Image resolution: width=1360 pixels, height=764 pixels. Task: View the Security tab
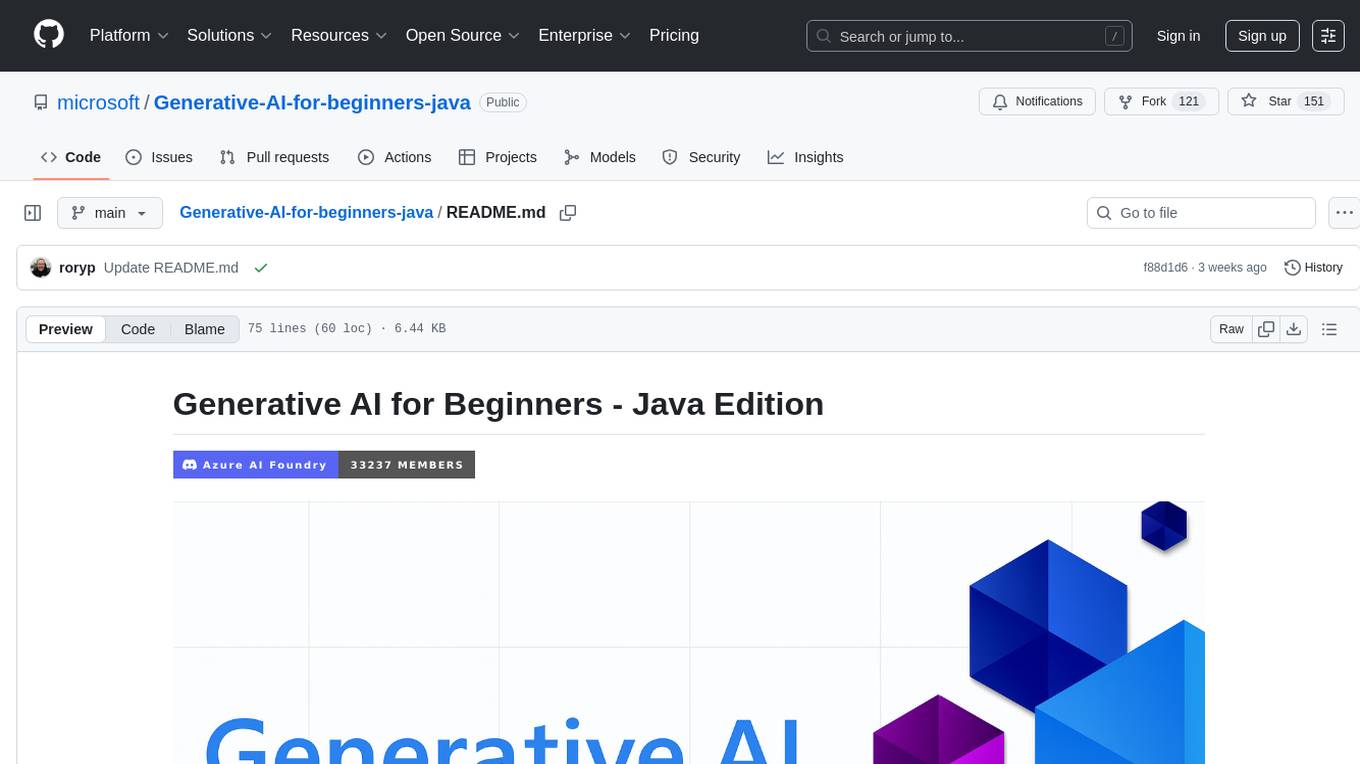pyautogui.click(x=701, y=157)
